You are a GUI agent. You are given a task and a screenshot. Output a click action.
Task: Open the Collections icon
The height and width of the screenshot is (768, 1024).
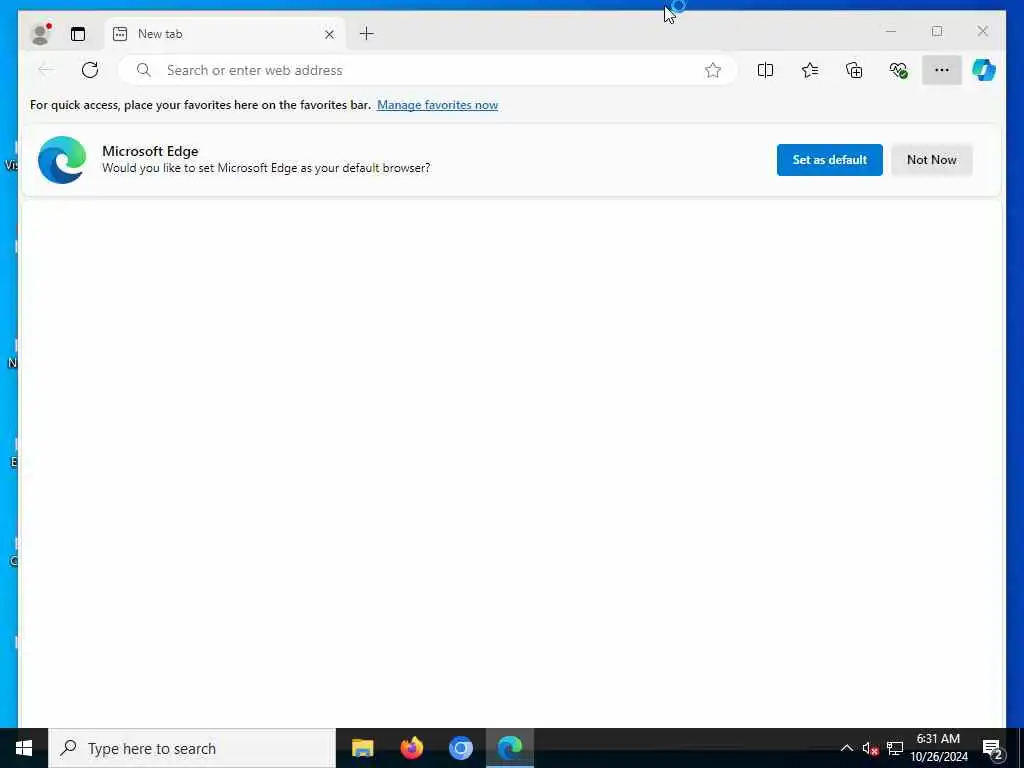[854, 70]
